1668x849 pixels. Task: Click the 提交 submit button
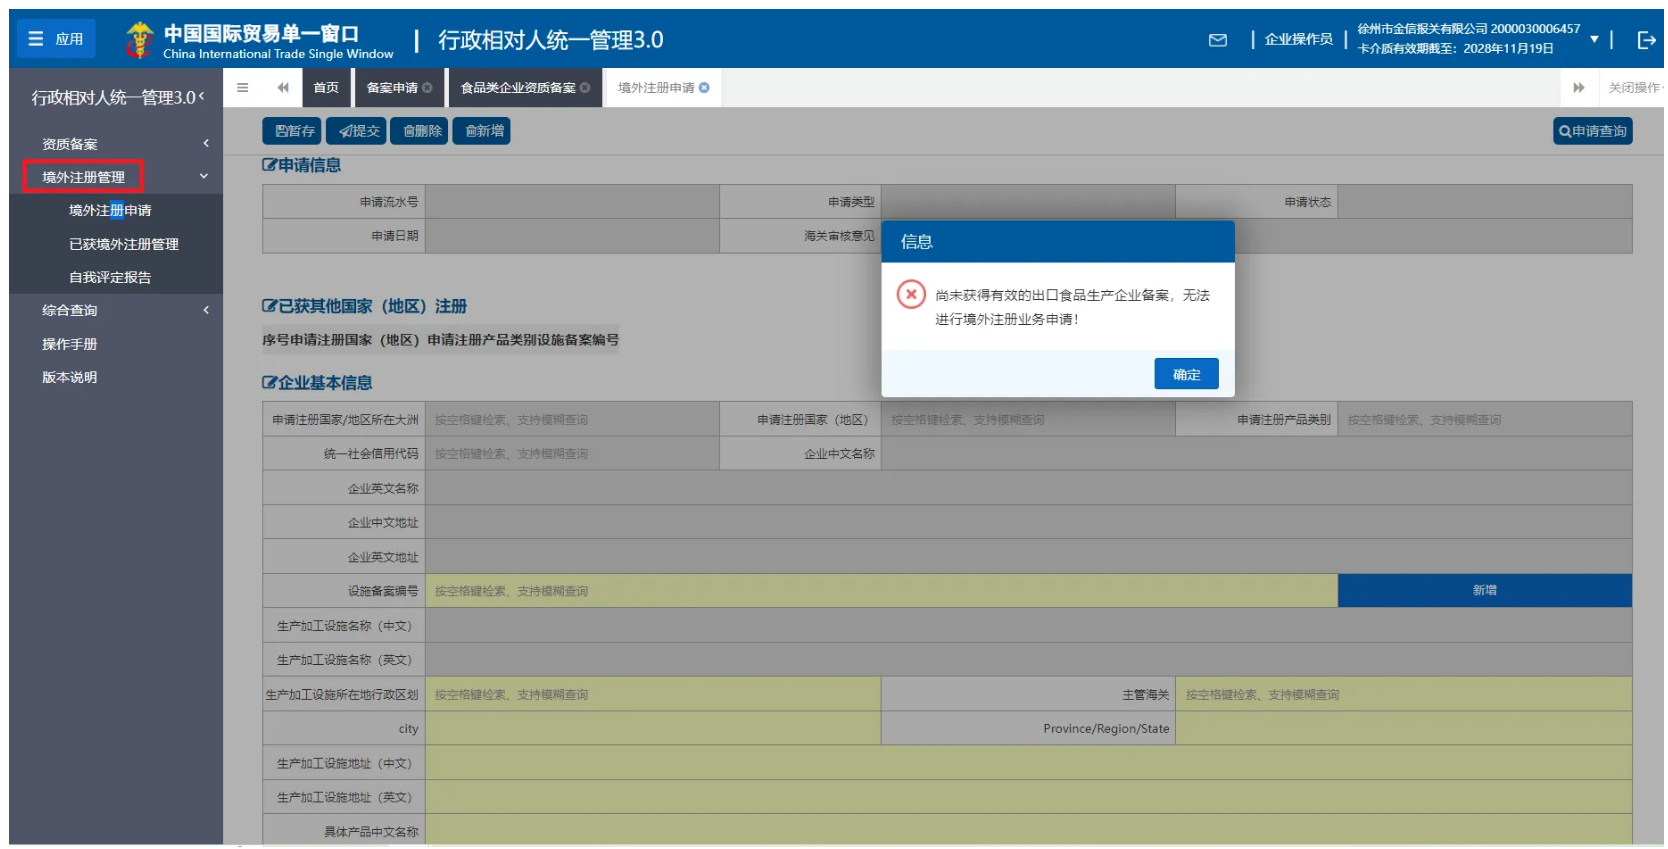coord(356,131)
